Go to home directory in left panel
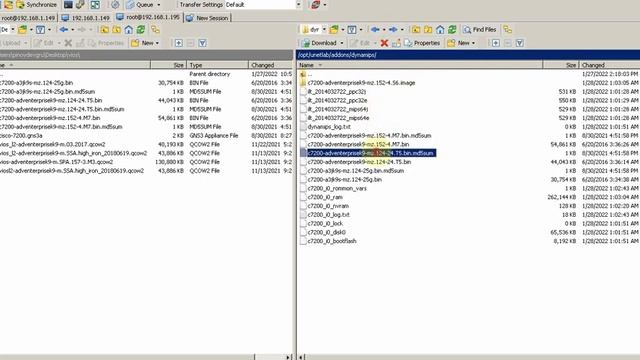 129,29
